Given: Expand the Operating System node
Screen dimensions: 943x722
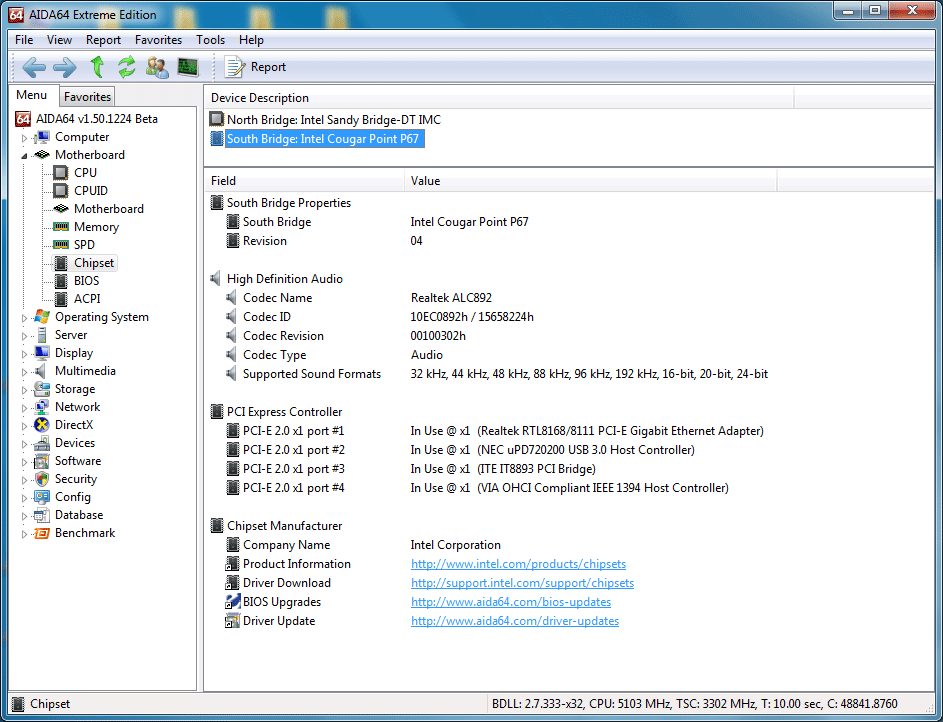Looking at the screenshot, I should coord(24,318).
